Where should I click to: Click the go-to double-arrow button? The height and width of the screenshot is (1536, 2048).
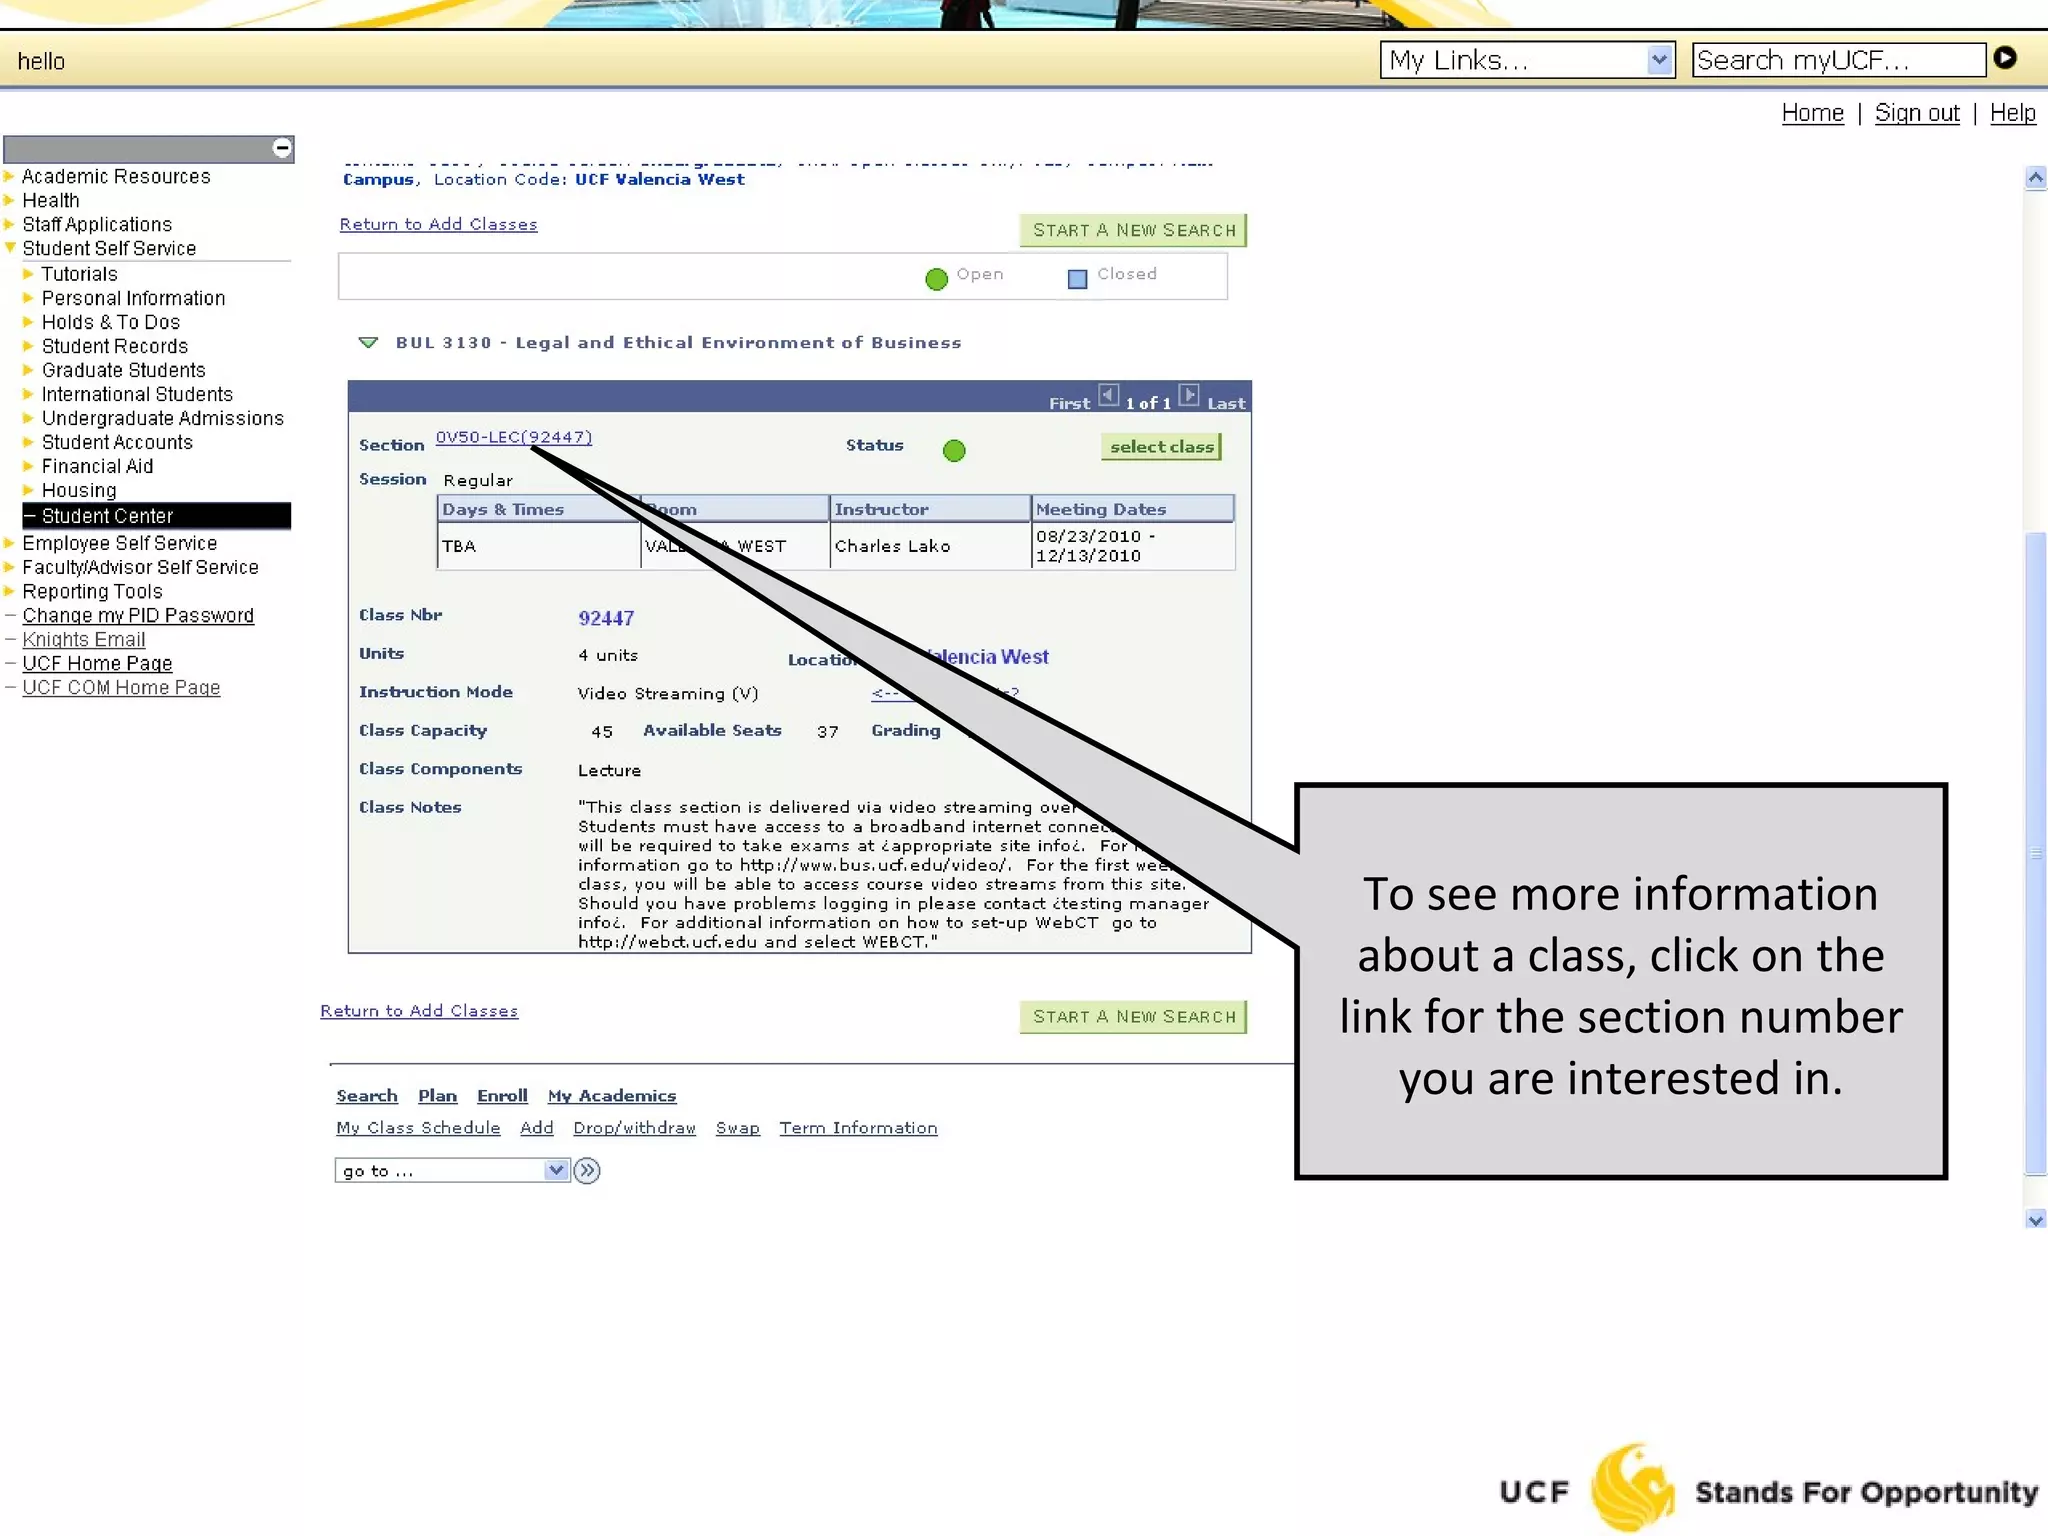coord(588,1170)
